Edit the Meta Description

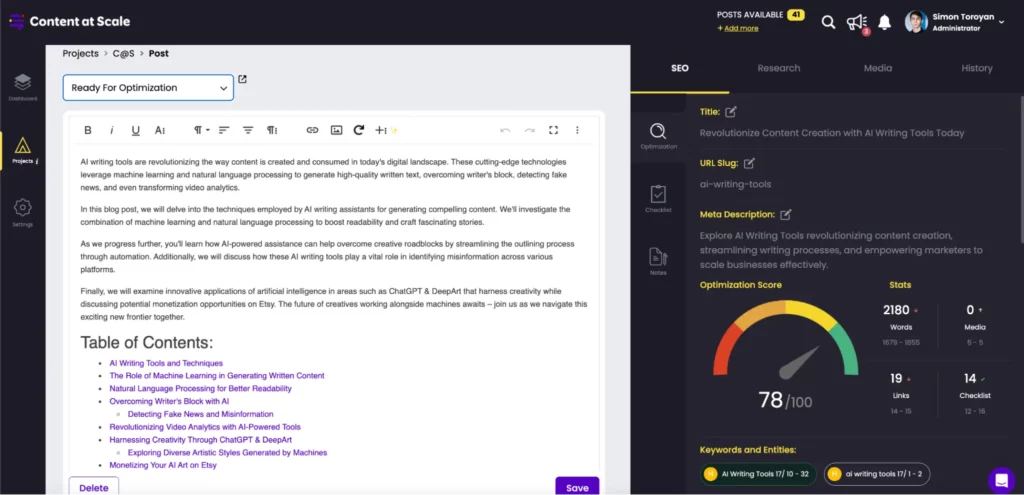(x=786, y=214)
